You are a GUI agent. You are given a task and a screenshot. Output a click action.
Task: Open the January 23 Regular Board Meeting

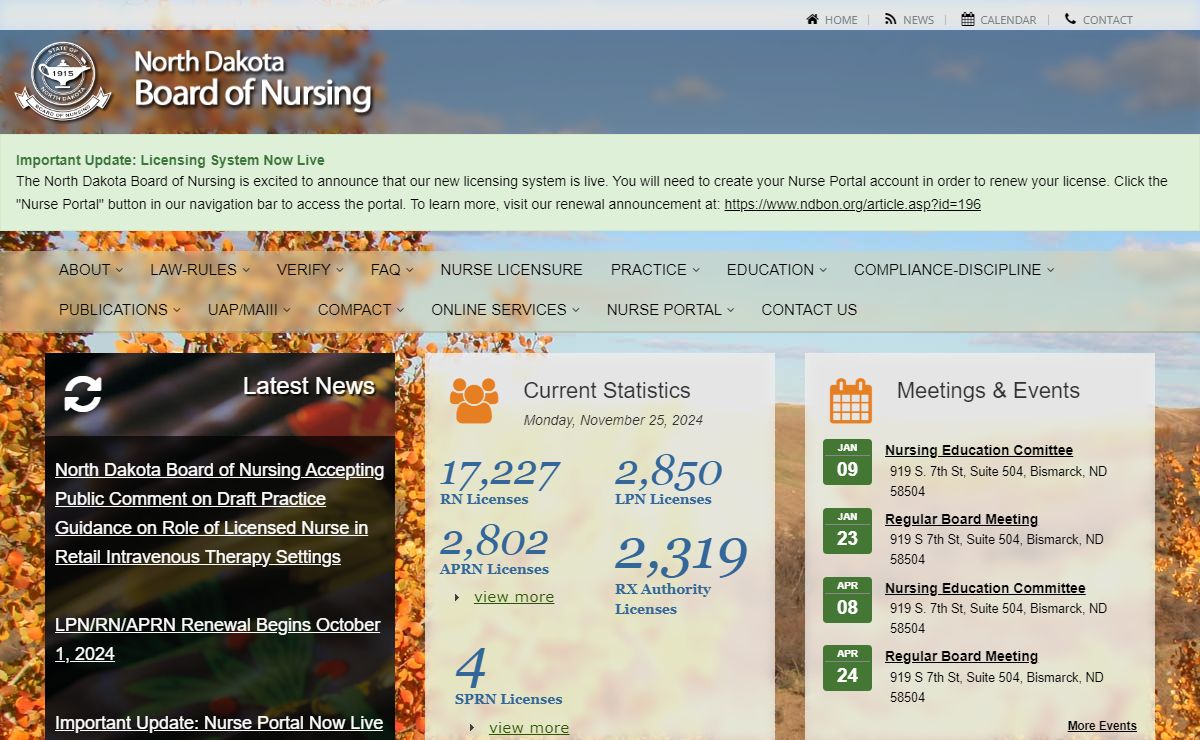click(x=961, y=519)
